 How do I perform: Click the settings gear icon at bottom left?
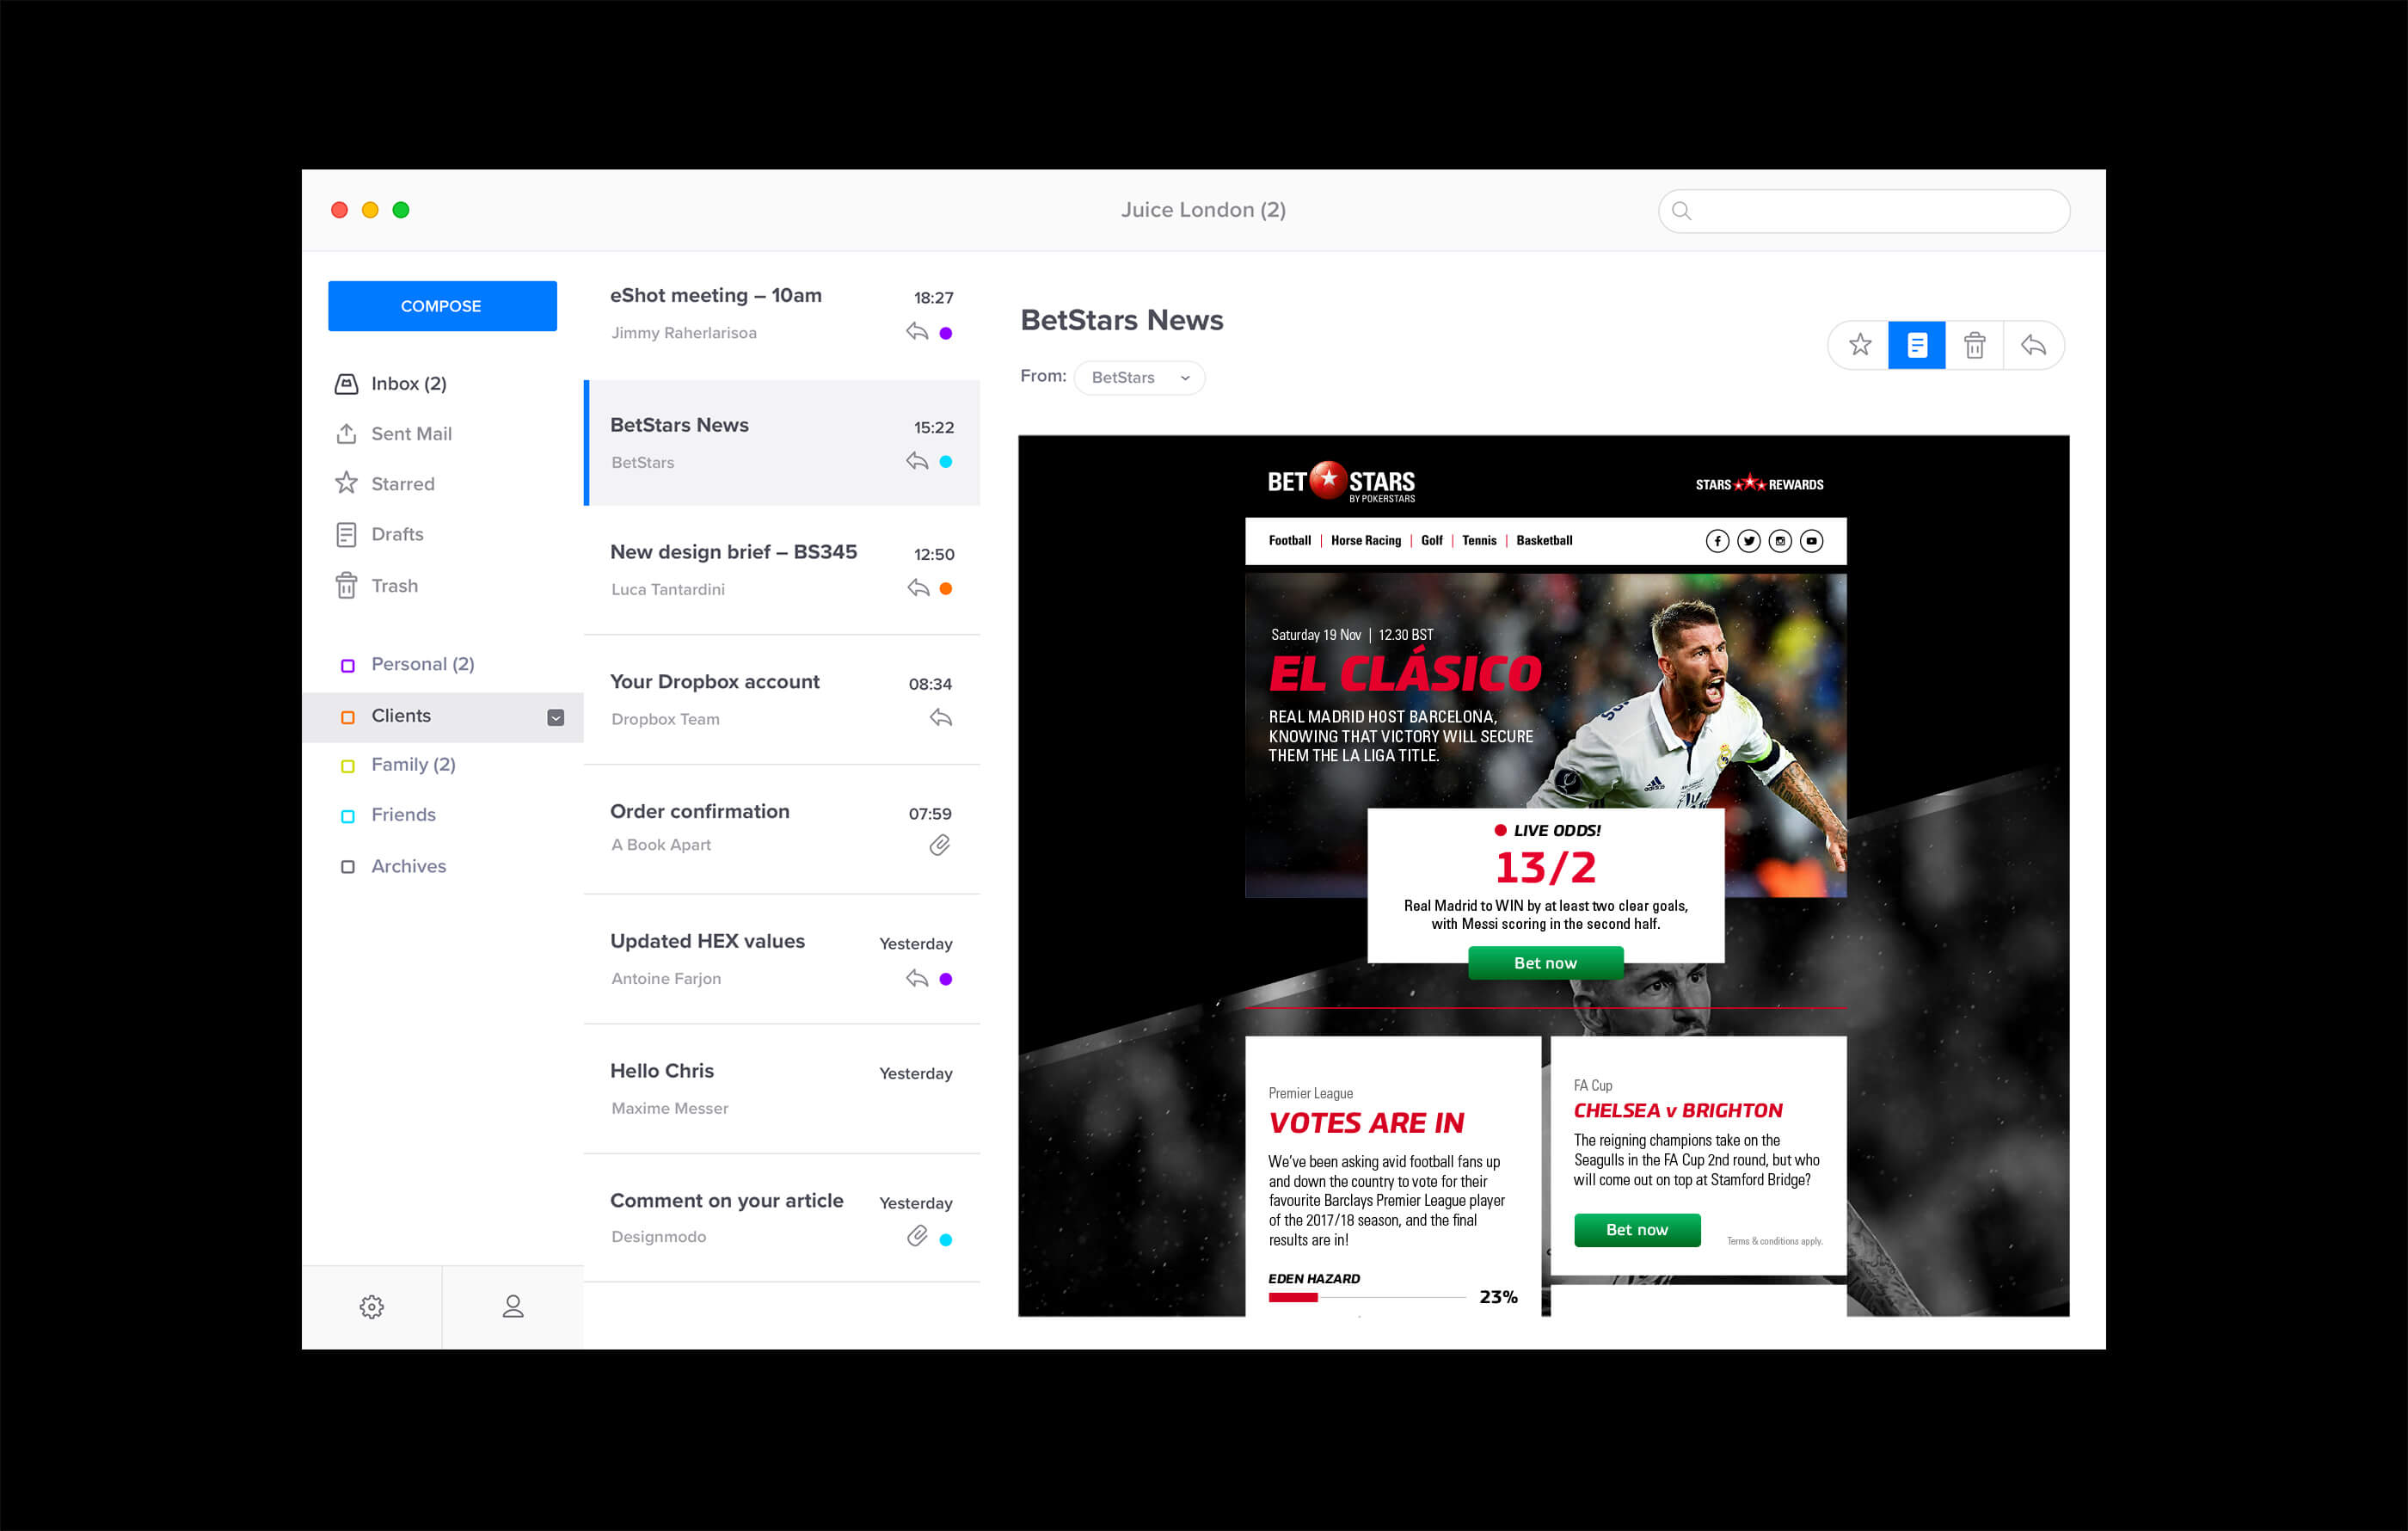click(x=372, y=1307)
